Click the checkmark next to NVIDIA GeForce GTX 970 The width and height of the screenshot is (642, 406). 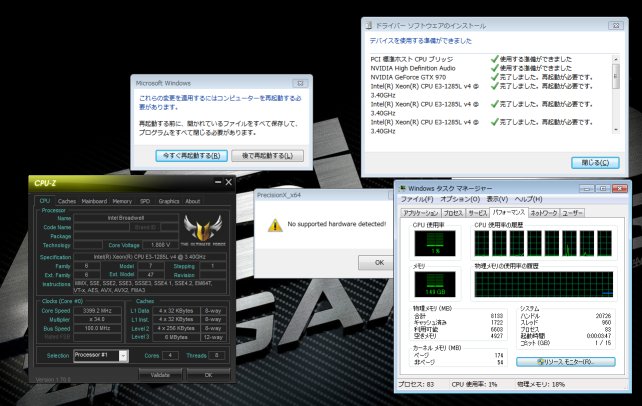click(x=495, y=77)
